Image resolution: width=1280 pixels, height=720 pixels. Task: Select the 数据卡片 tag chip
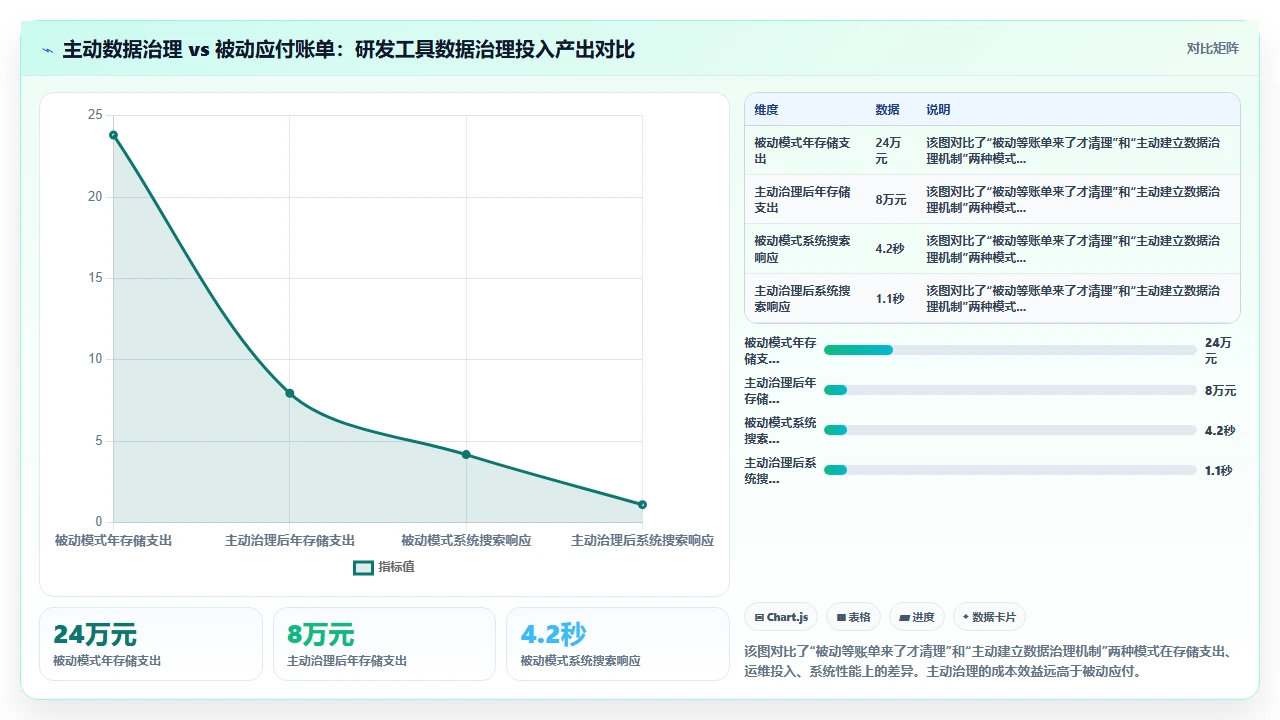coord(989,617)
